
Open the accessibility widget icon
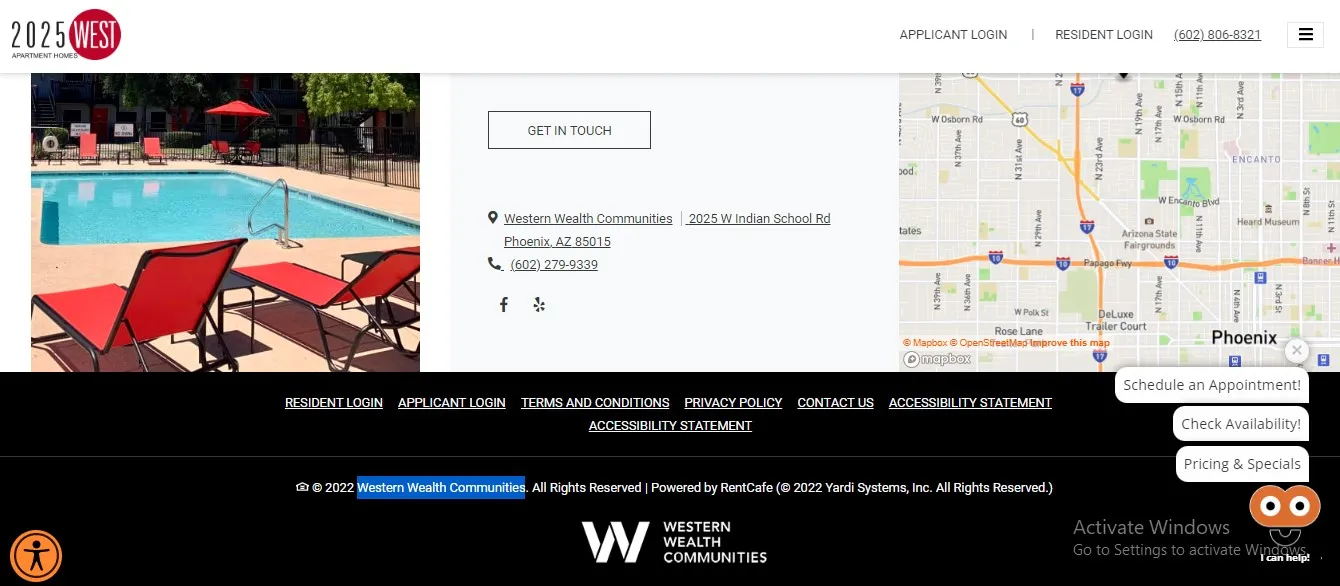coord(36,556)
